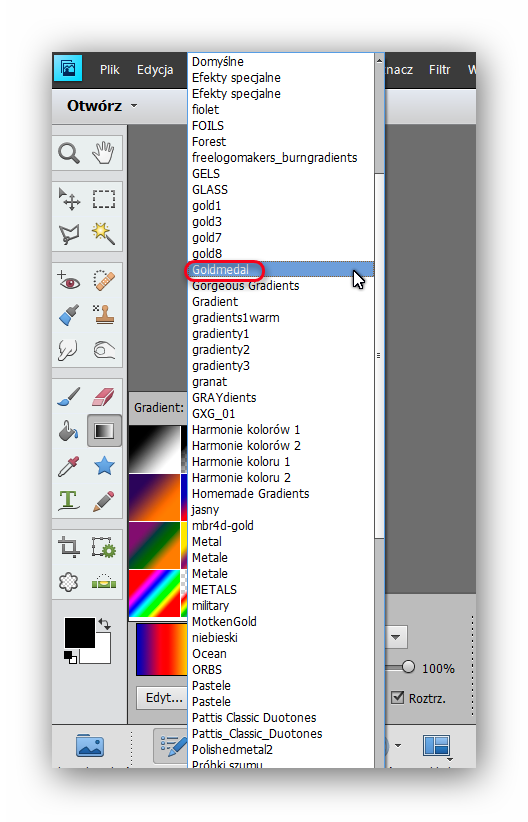Click the gradient list vertical scrollbar thumb
This screenshot has height=822, width=528.
[x=379, y=355]
